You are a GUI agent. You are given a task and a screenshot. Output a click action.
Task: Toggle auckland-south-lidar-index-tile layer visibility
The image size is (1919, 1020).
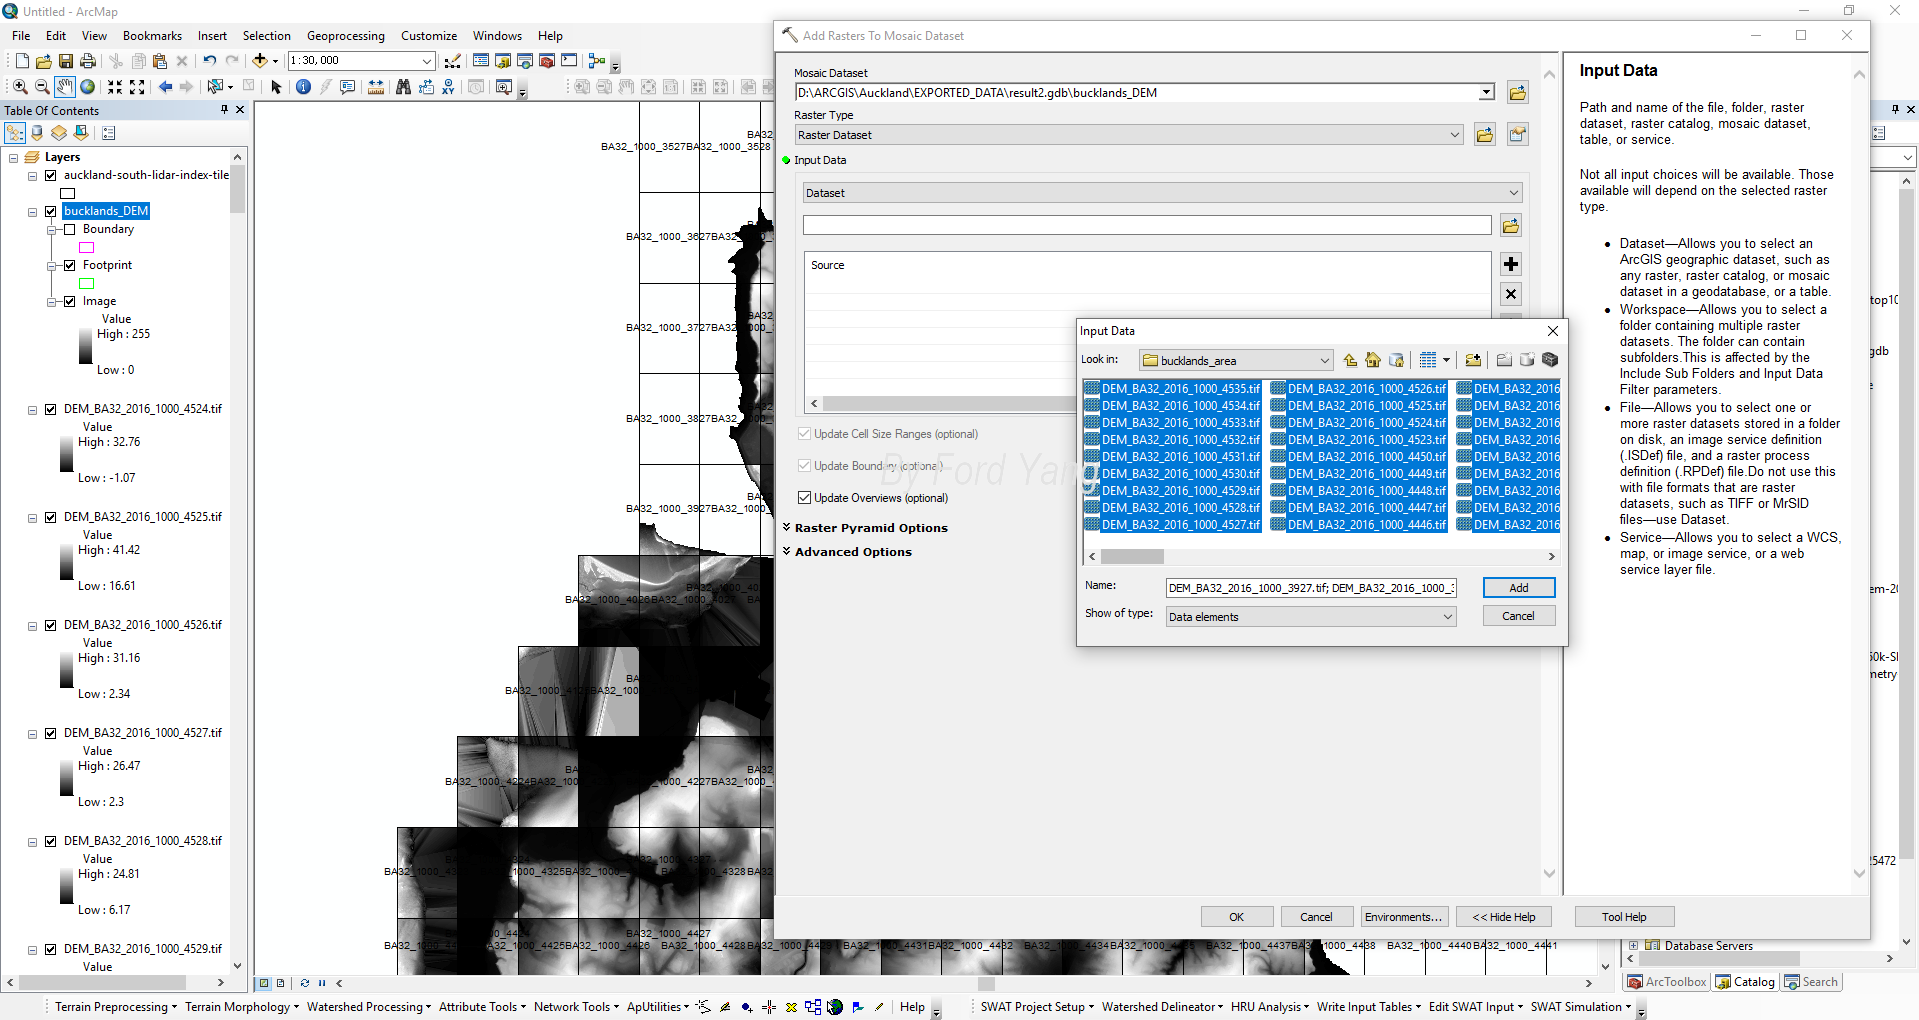tap(51, 175)
